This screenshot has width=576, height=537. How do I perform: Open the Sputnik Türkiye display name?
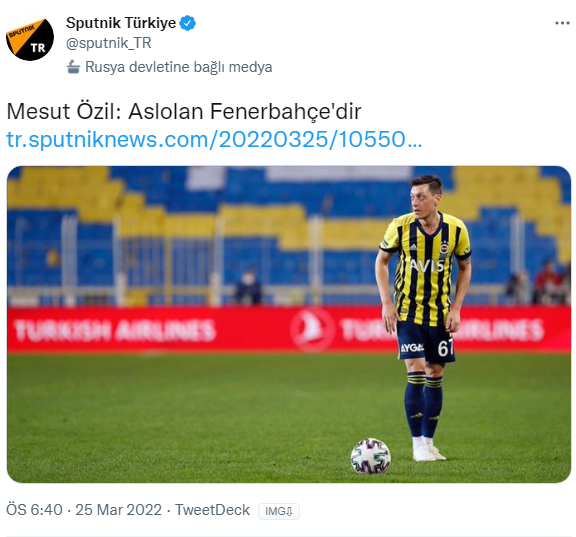(x=121, y=23)
